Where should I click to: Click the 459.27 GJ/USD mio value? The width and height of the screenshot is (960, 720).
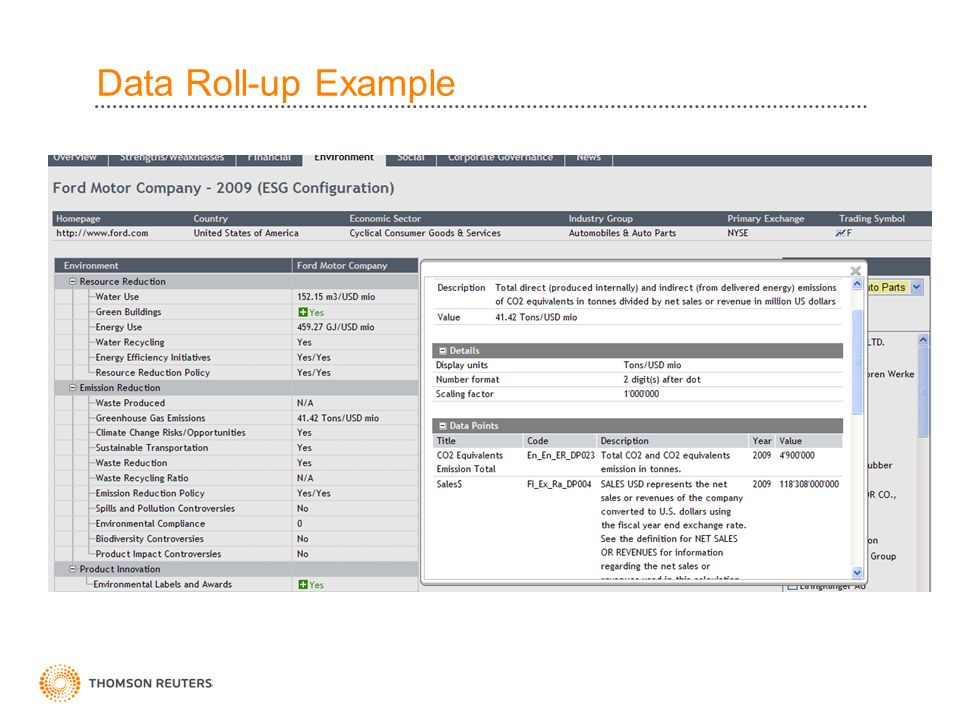pyautogui.click(x=336, y=328)
